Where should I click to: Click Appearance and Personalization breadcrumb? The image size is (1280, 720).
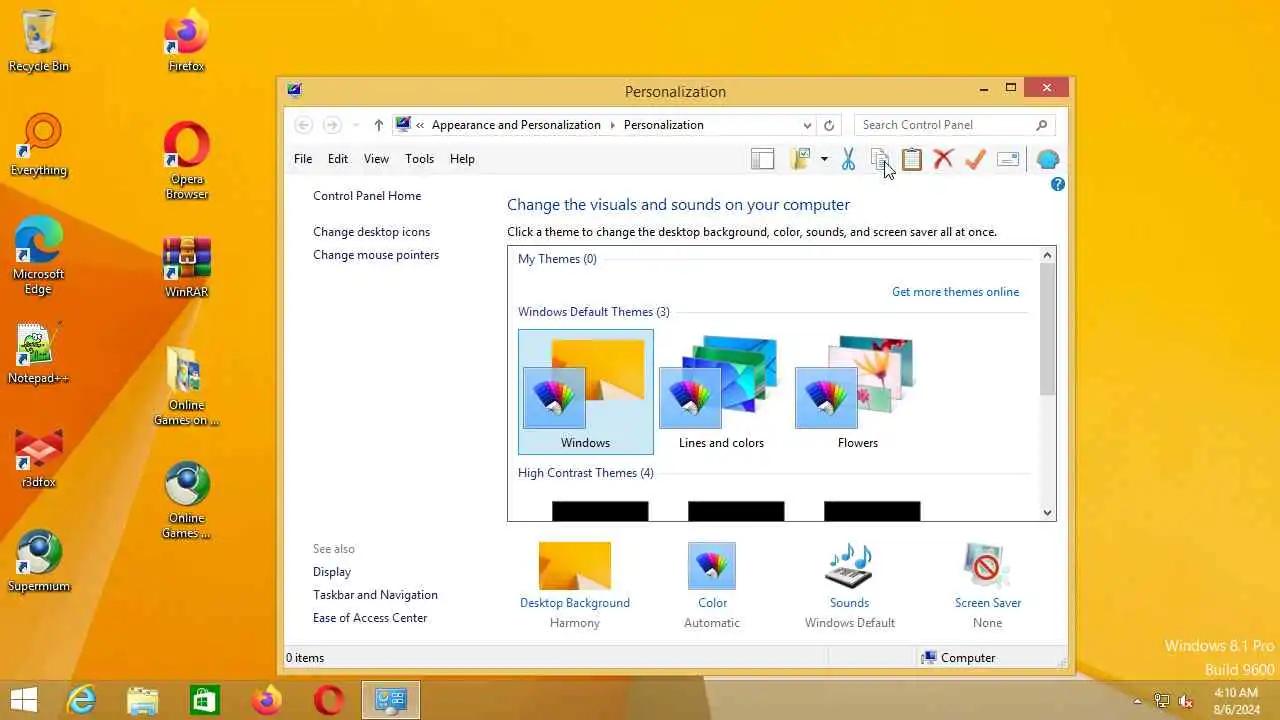point(516,125)
